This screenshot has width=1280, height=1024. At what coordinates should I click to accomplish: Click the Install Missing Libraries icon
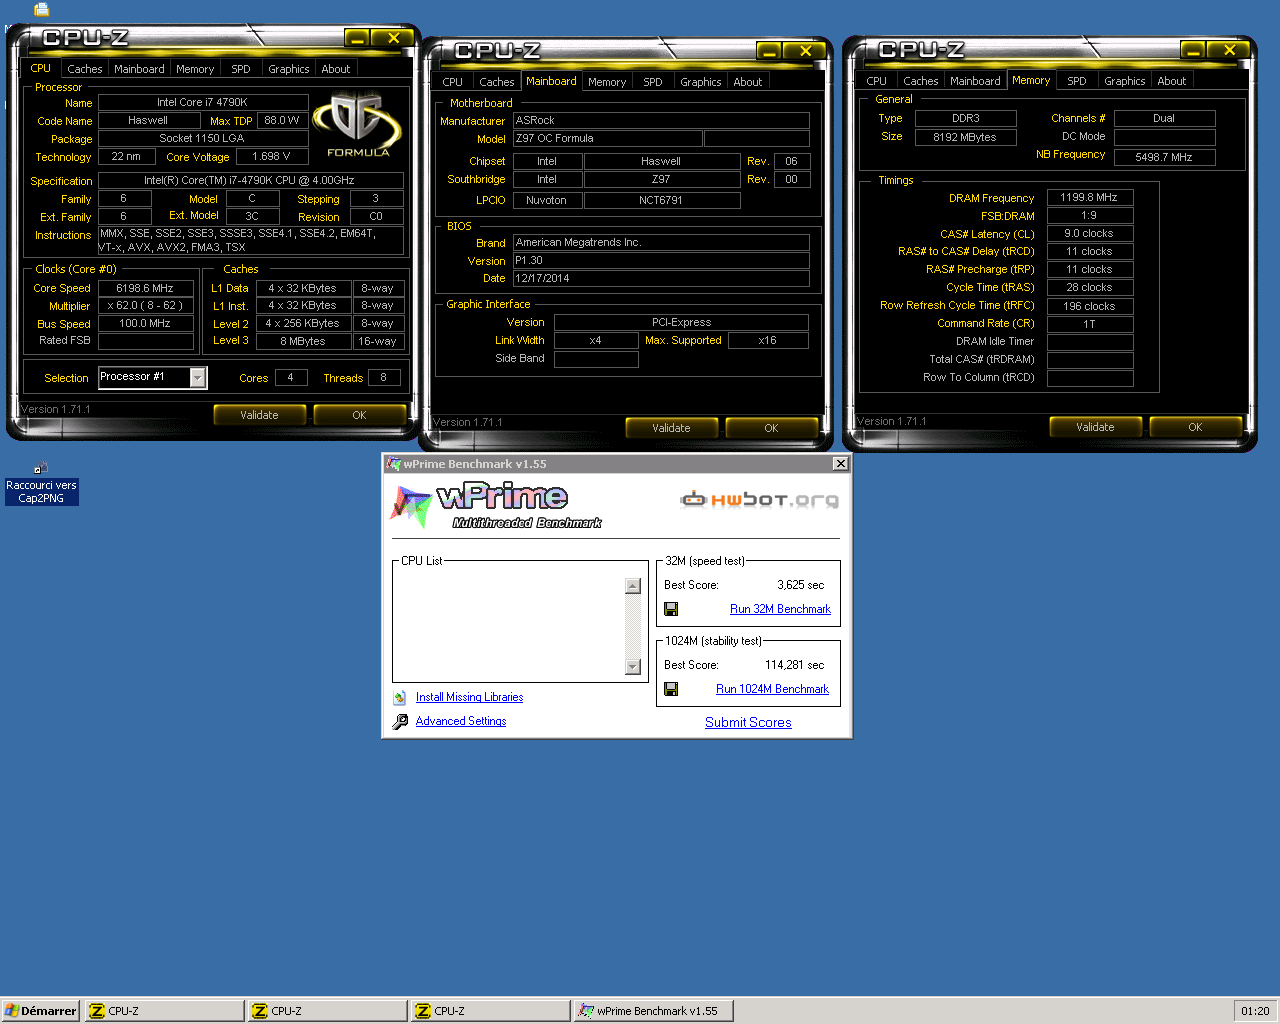tap(400, 698)
